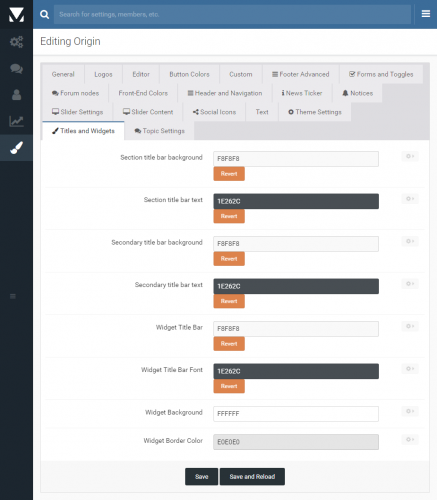Select the customization paintbrush icon in sidebar
The image size is (437, 500).
click(16, 148)
